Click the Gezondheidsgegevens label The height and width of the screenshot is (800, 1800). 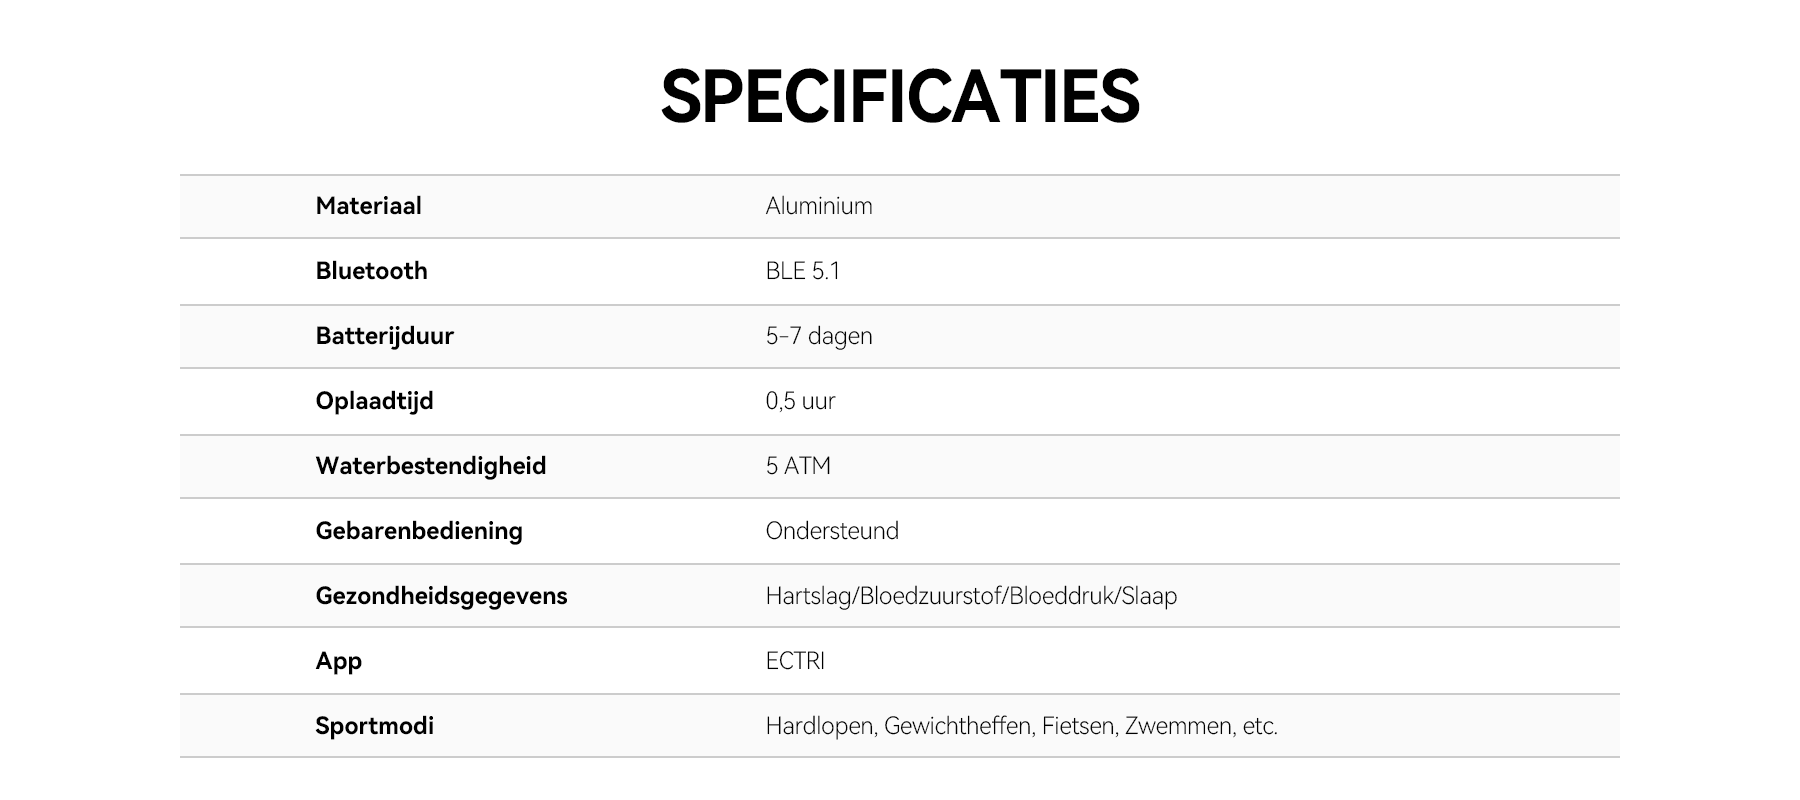pyautogui.click(x=441, y=596)
